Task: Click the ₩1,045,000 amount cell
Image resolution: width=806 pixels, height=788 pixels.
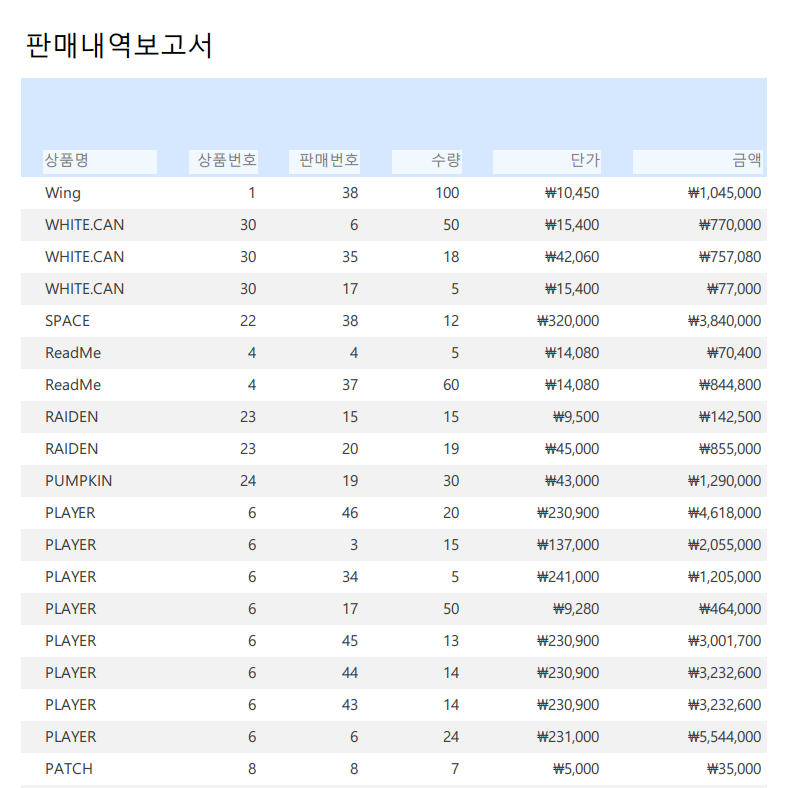Action: [724, 193]
